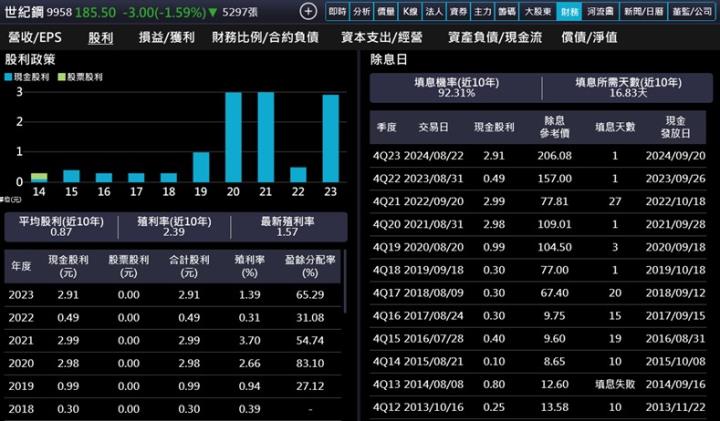The image size is (720, 421).
Task: Click payment date 2021/09/28
Action: tap(675, 225)
